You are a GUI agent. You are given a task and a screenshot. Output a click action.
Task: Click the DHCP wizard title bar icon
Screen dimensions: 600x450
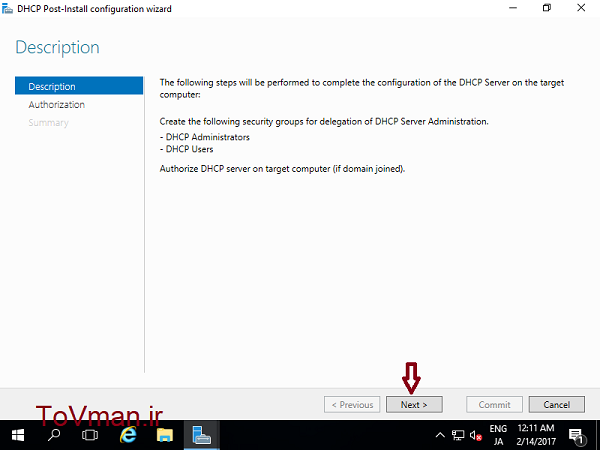[8, 8]
